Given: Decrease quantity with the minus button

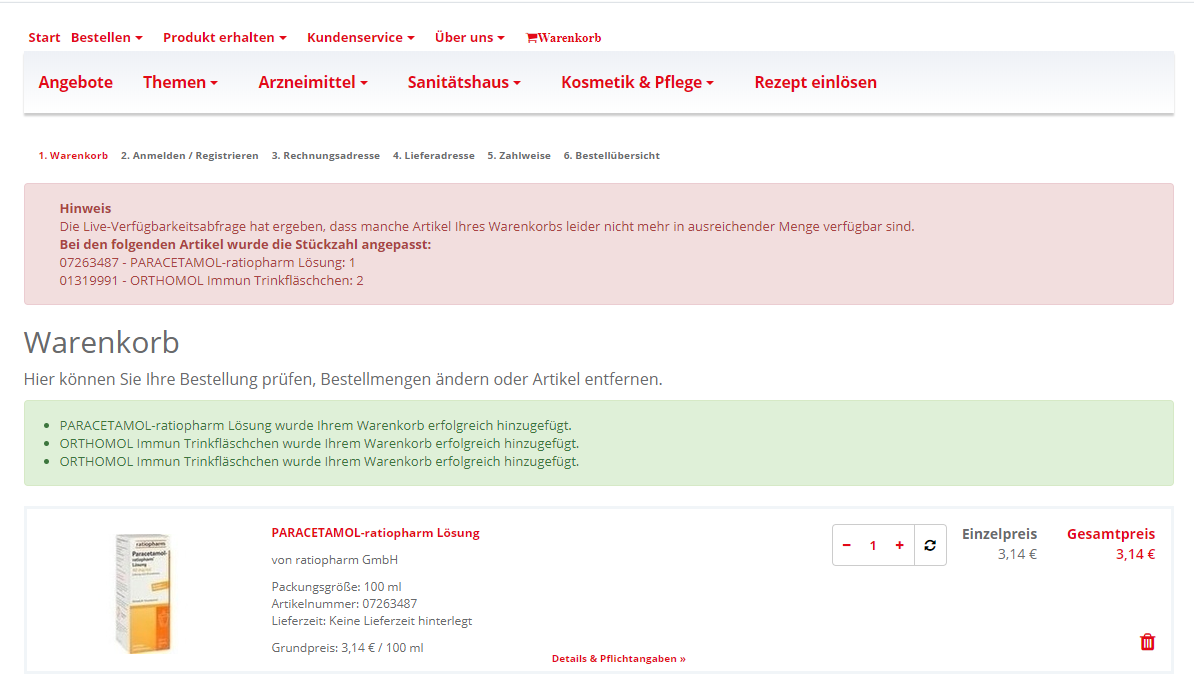Looking at the screenshot, I should 847,545.
